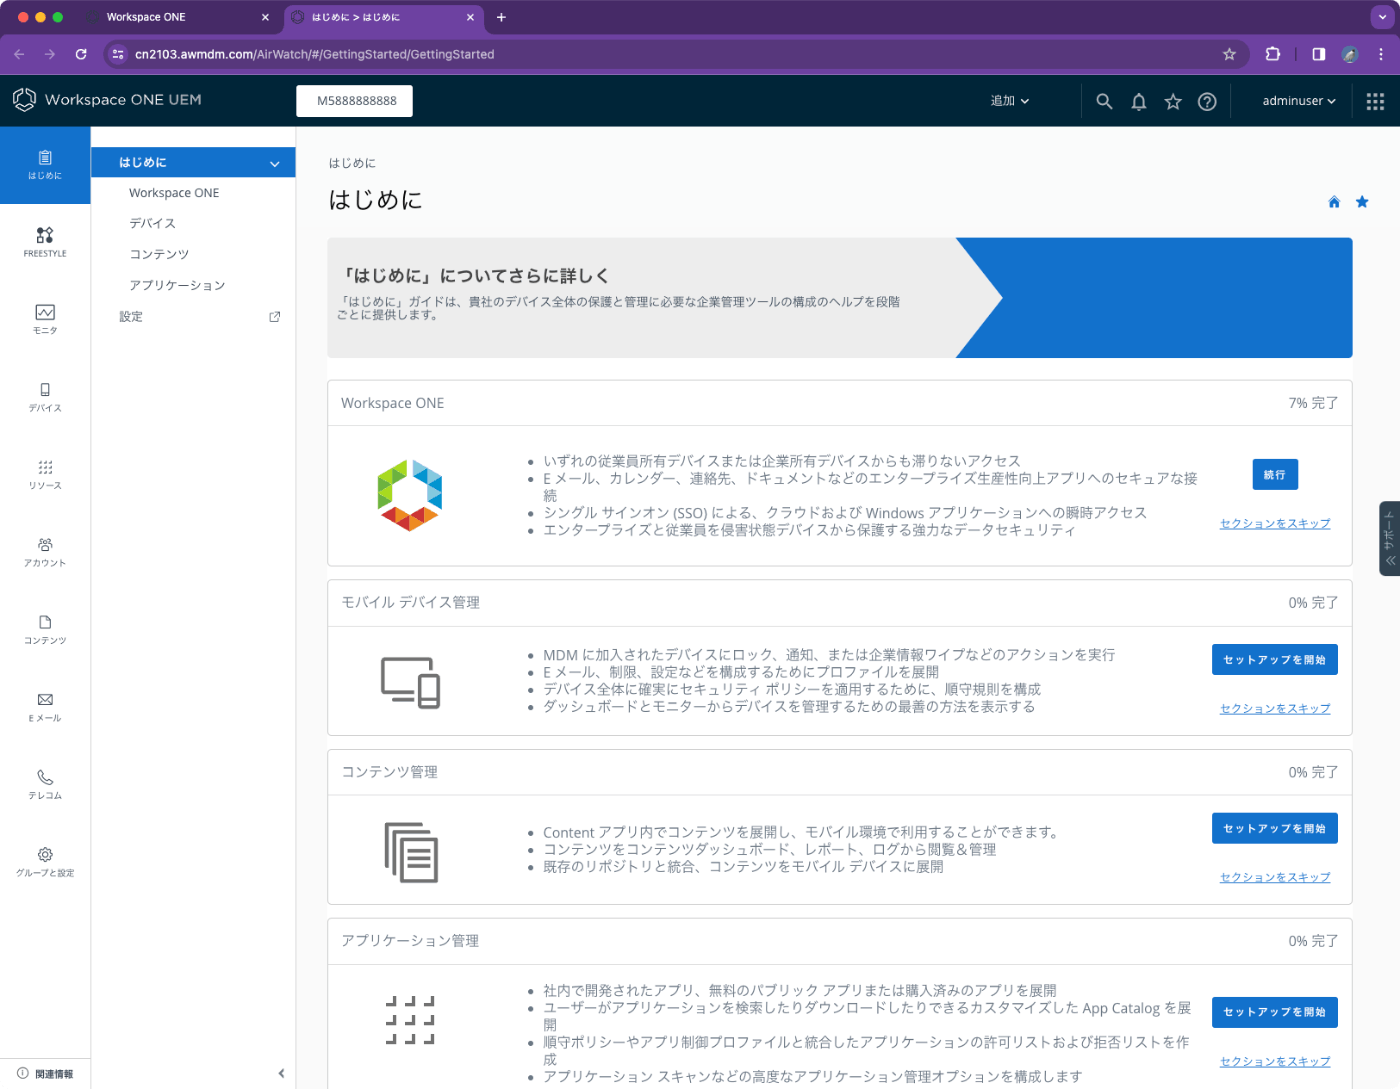The width and height of the screenshot is (1400, 1089).
Task: Open the notifications bell icon
Action: (x=1138, y=101)
